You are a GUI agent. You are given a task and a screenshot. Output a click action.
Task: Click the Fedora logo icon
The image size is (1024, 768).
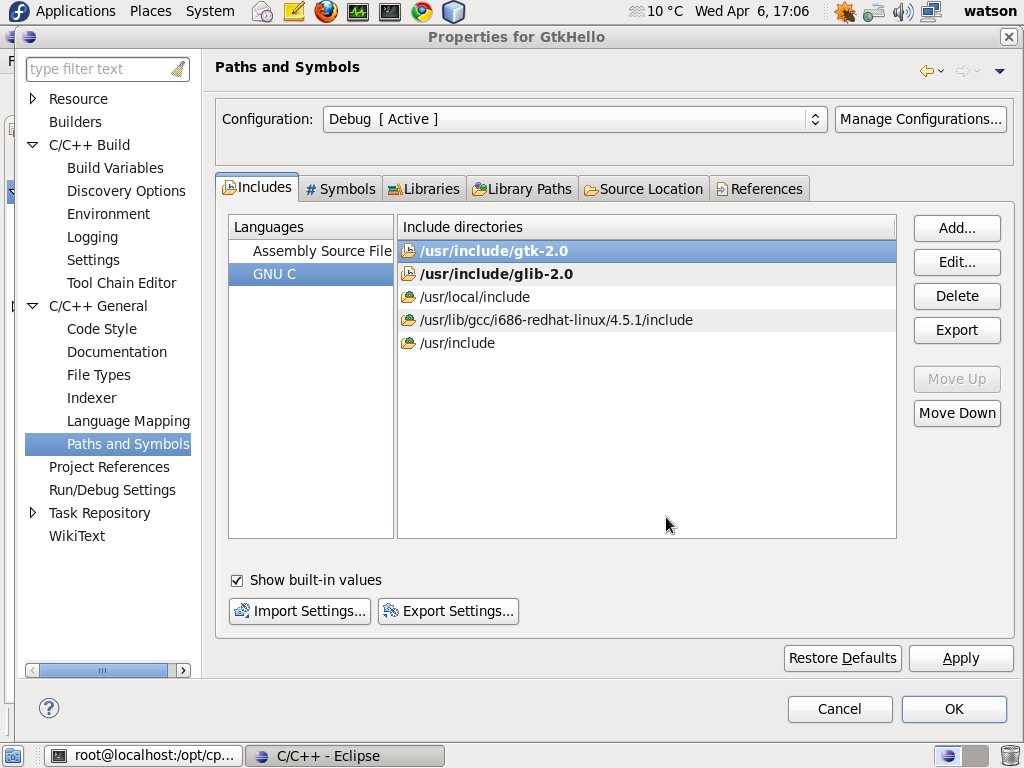18,12
